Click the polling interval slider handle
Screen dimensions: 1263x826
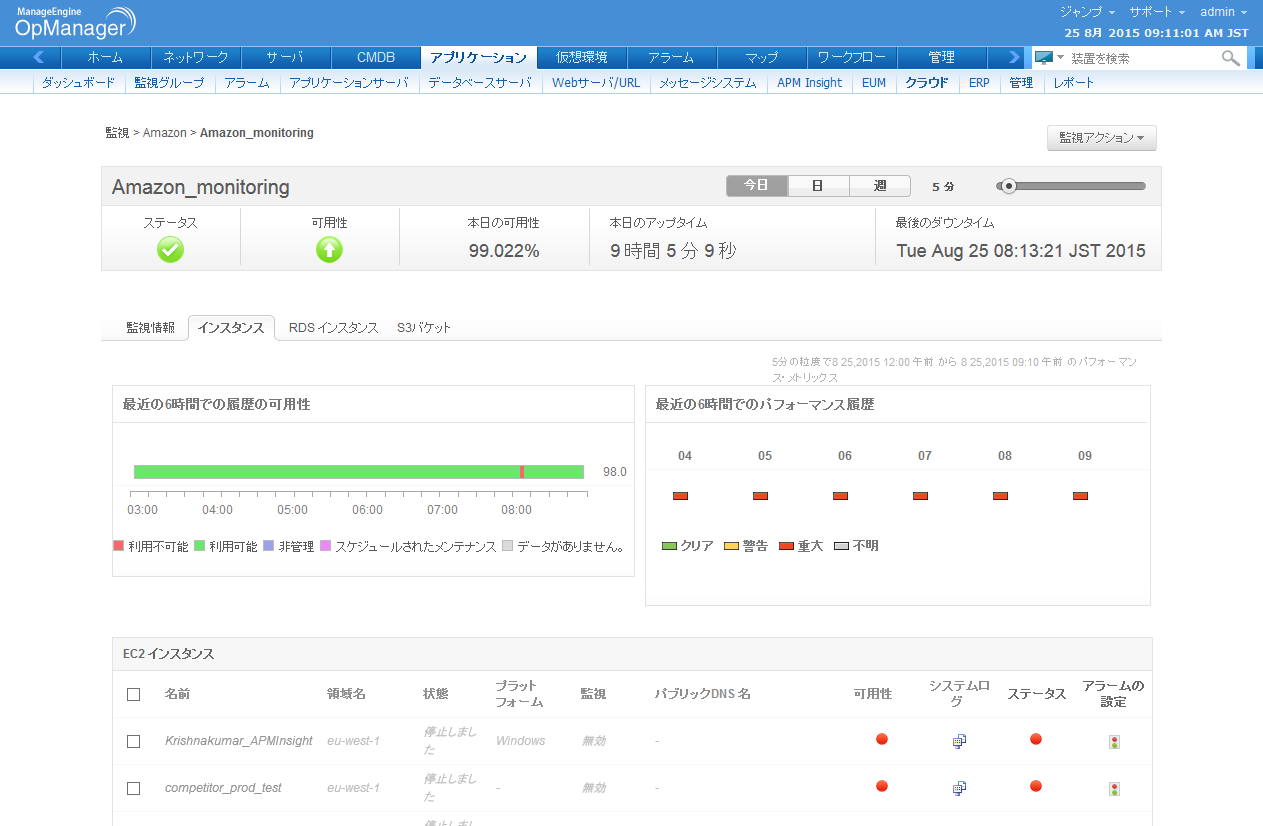[1009, 186]
